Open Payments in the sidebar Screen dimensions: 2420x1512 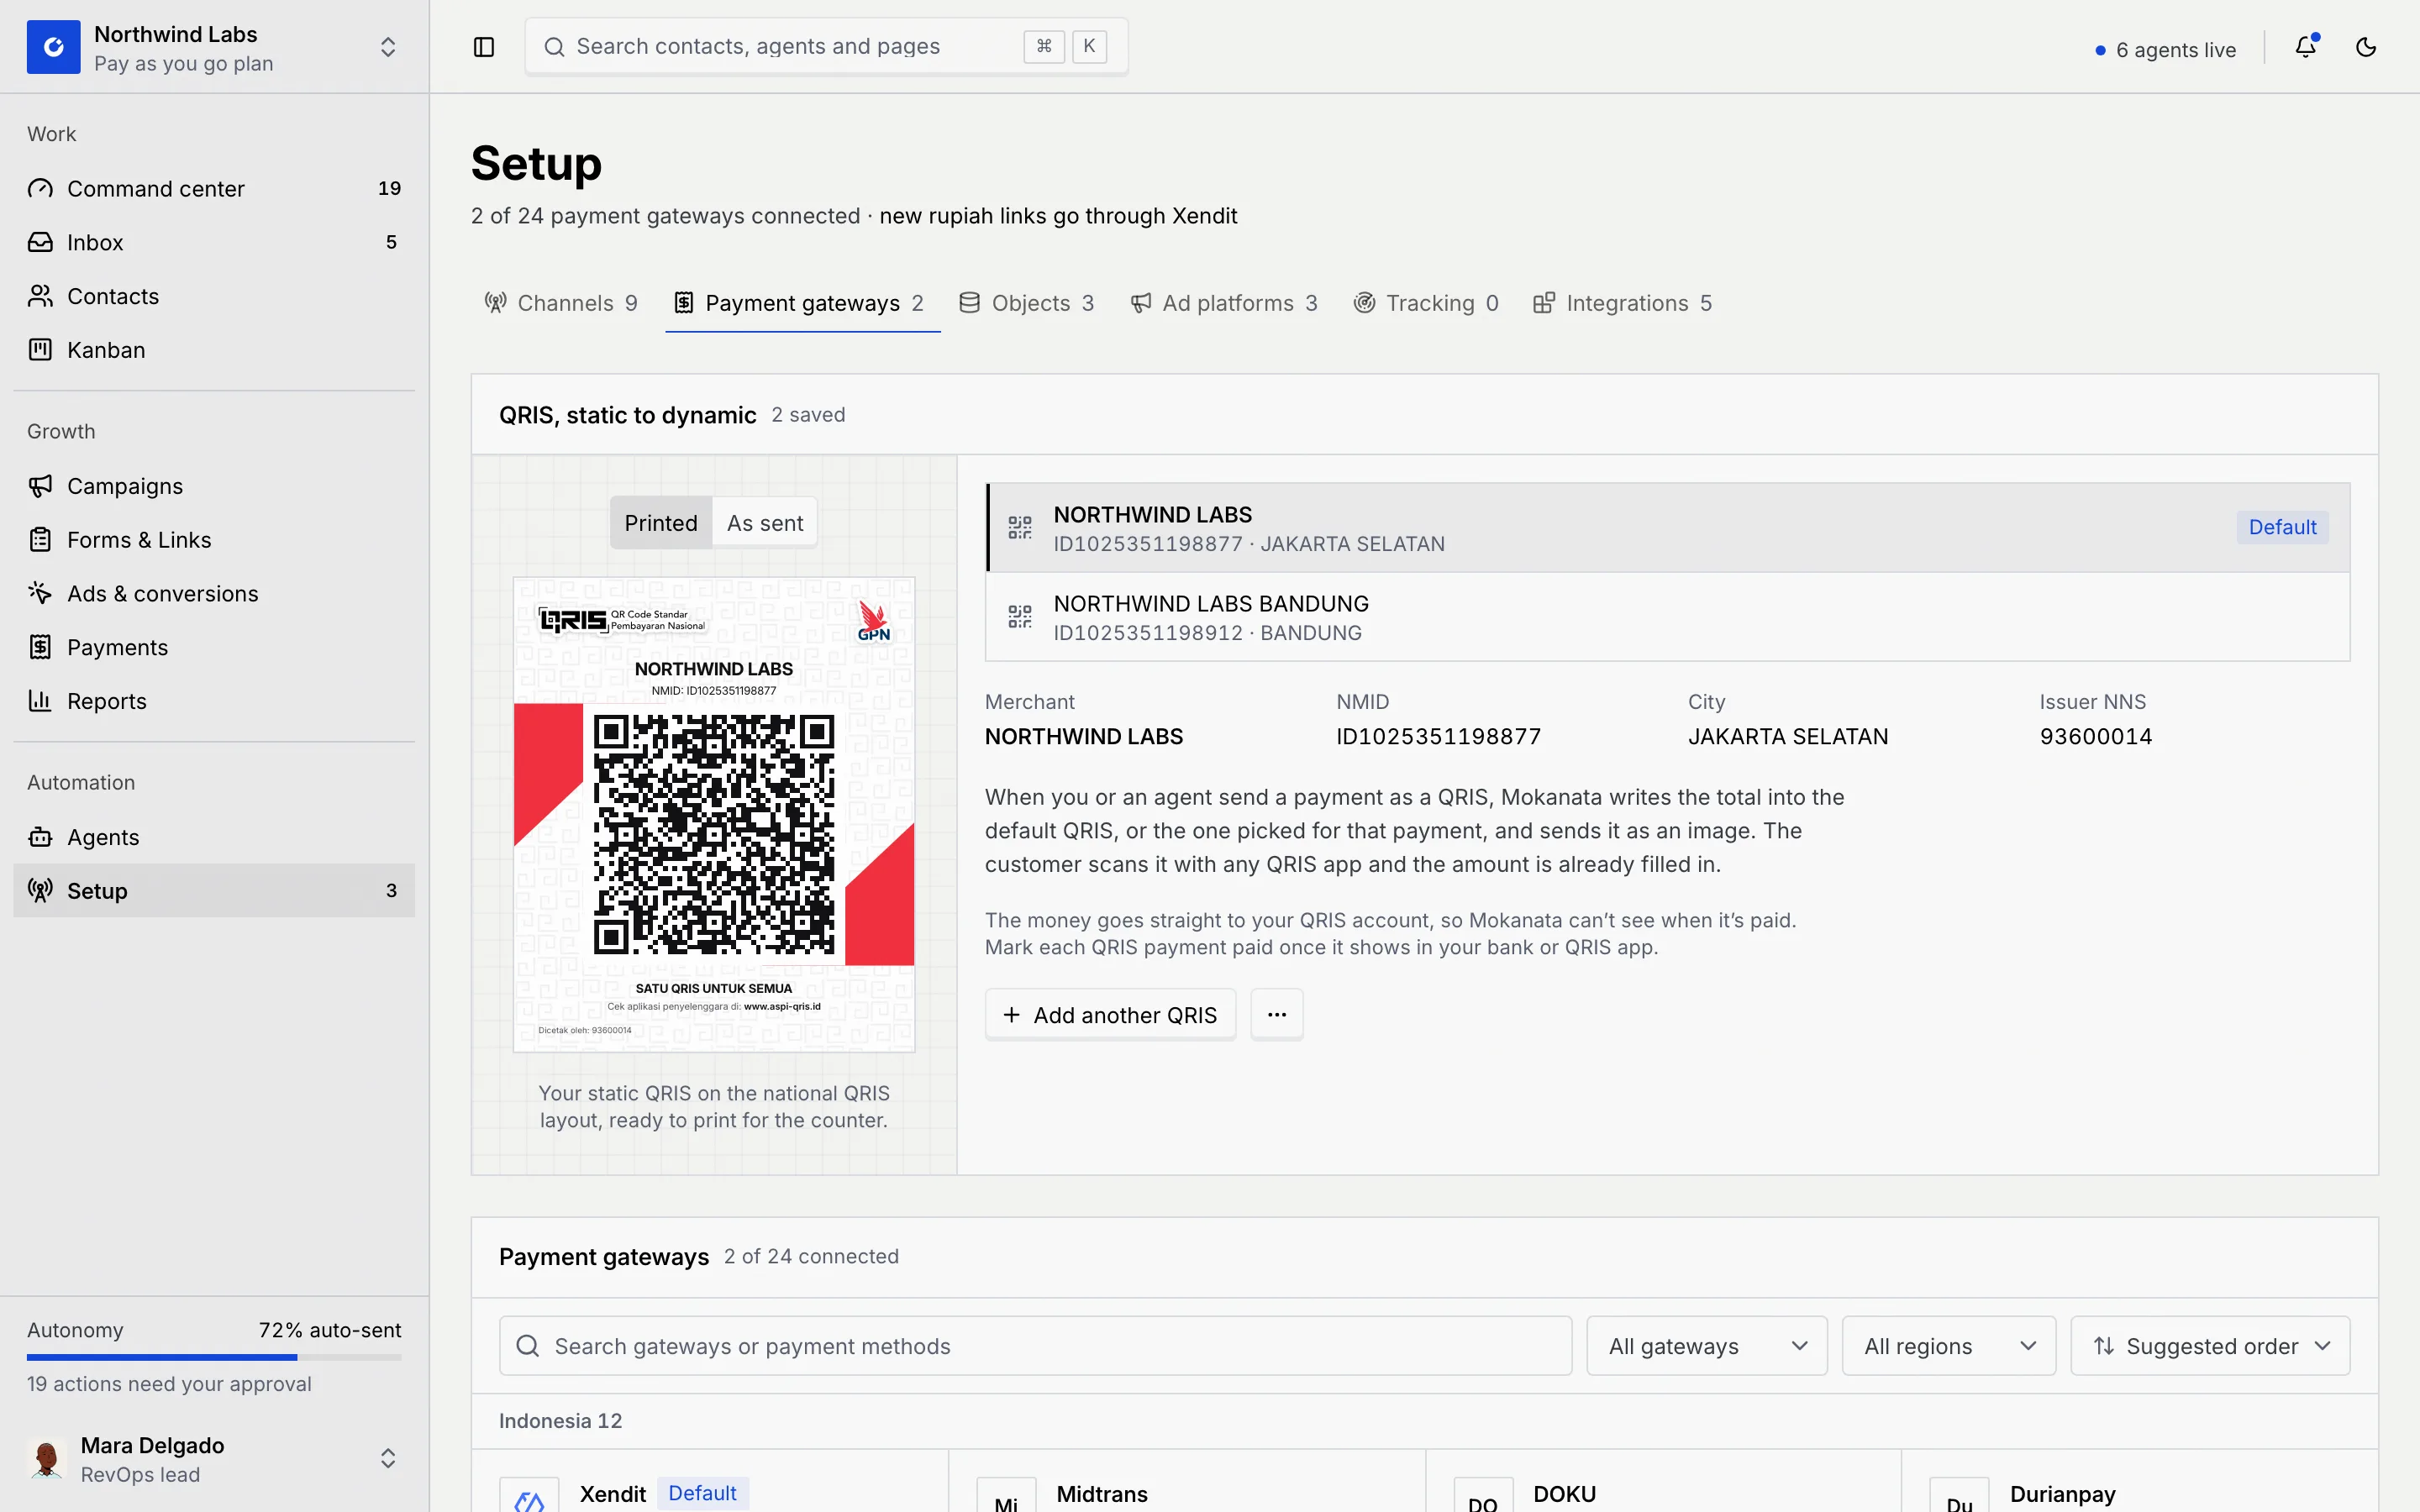tap(214, 648)
